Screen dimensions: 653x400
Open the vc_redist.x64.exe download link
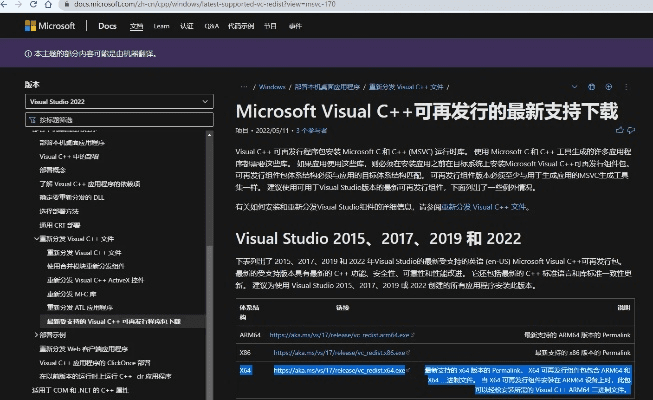pyautogui.click(x=339, y=370)
